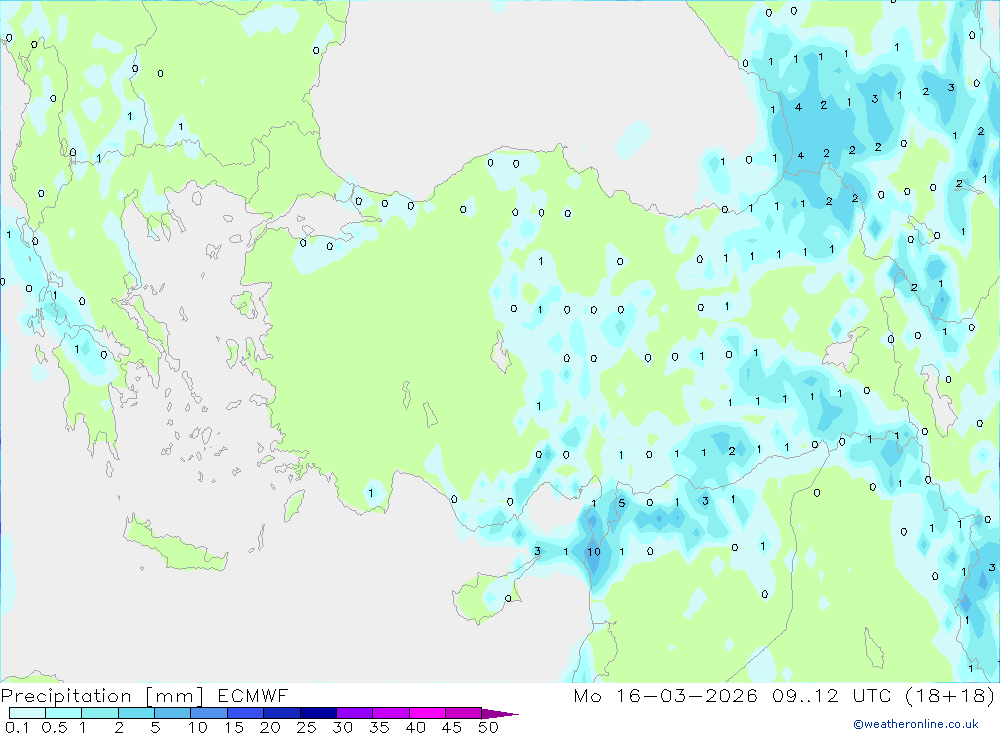The width and height of the screenshot is (1000, 733).
Task: Click the 45 to 50 mm legend swatch
Action: point(463,713)
